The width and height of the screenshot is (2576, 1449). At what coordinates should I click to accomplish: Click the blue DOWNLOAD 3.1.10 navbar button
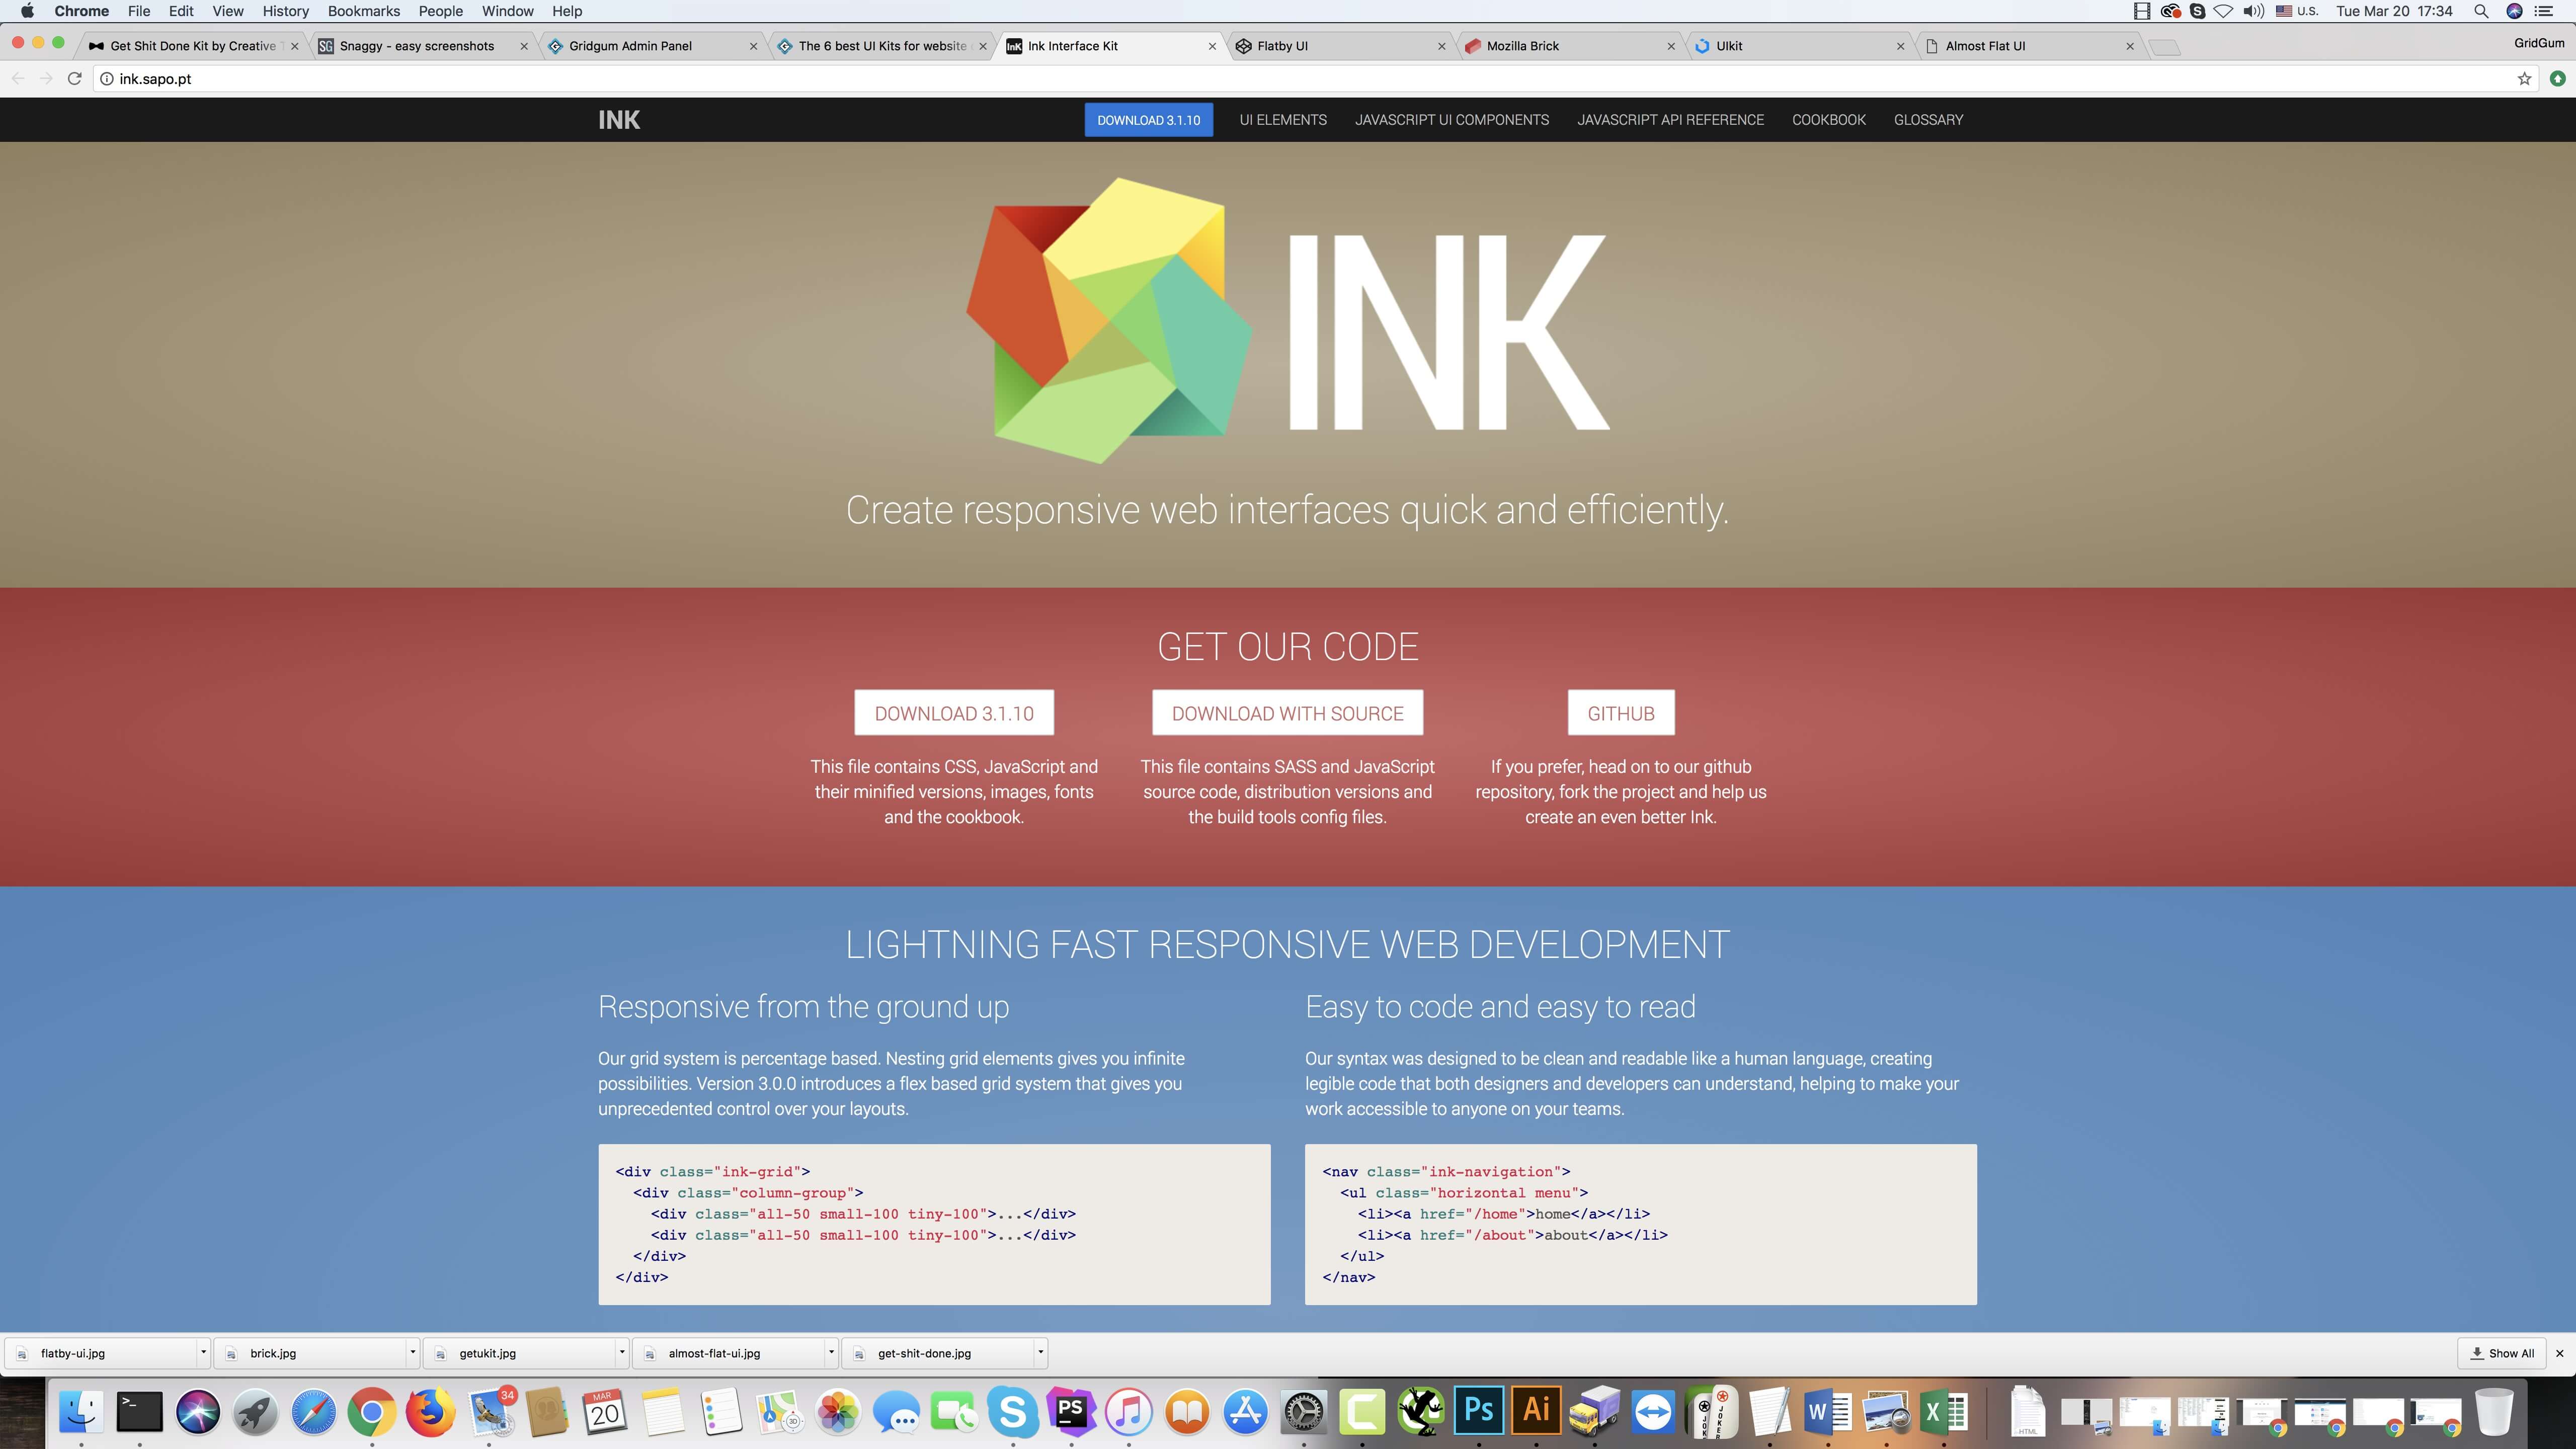coord(1149,120)
